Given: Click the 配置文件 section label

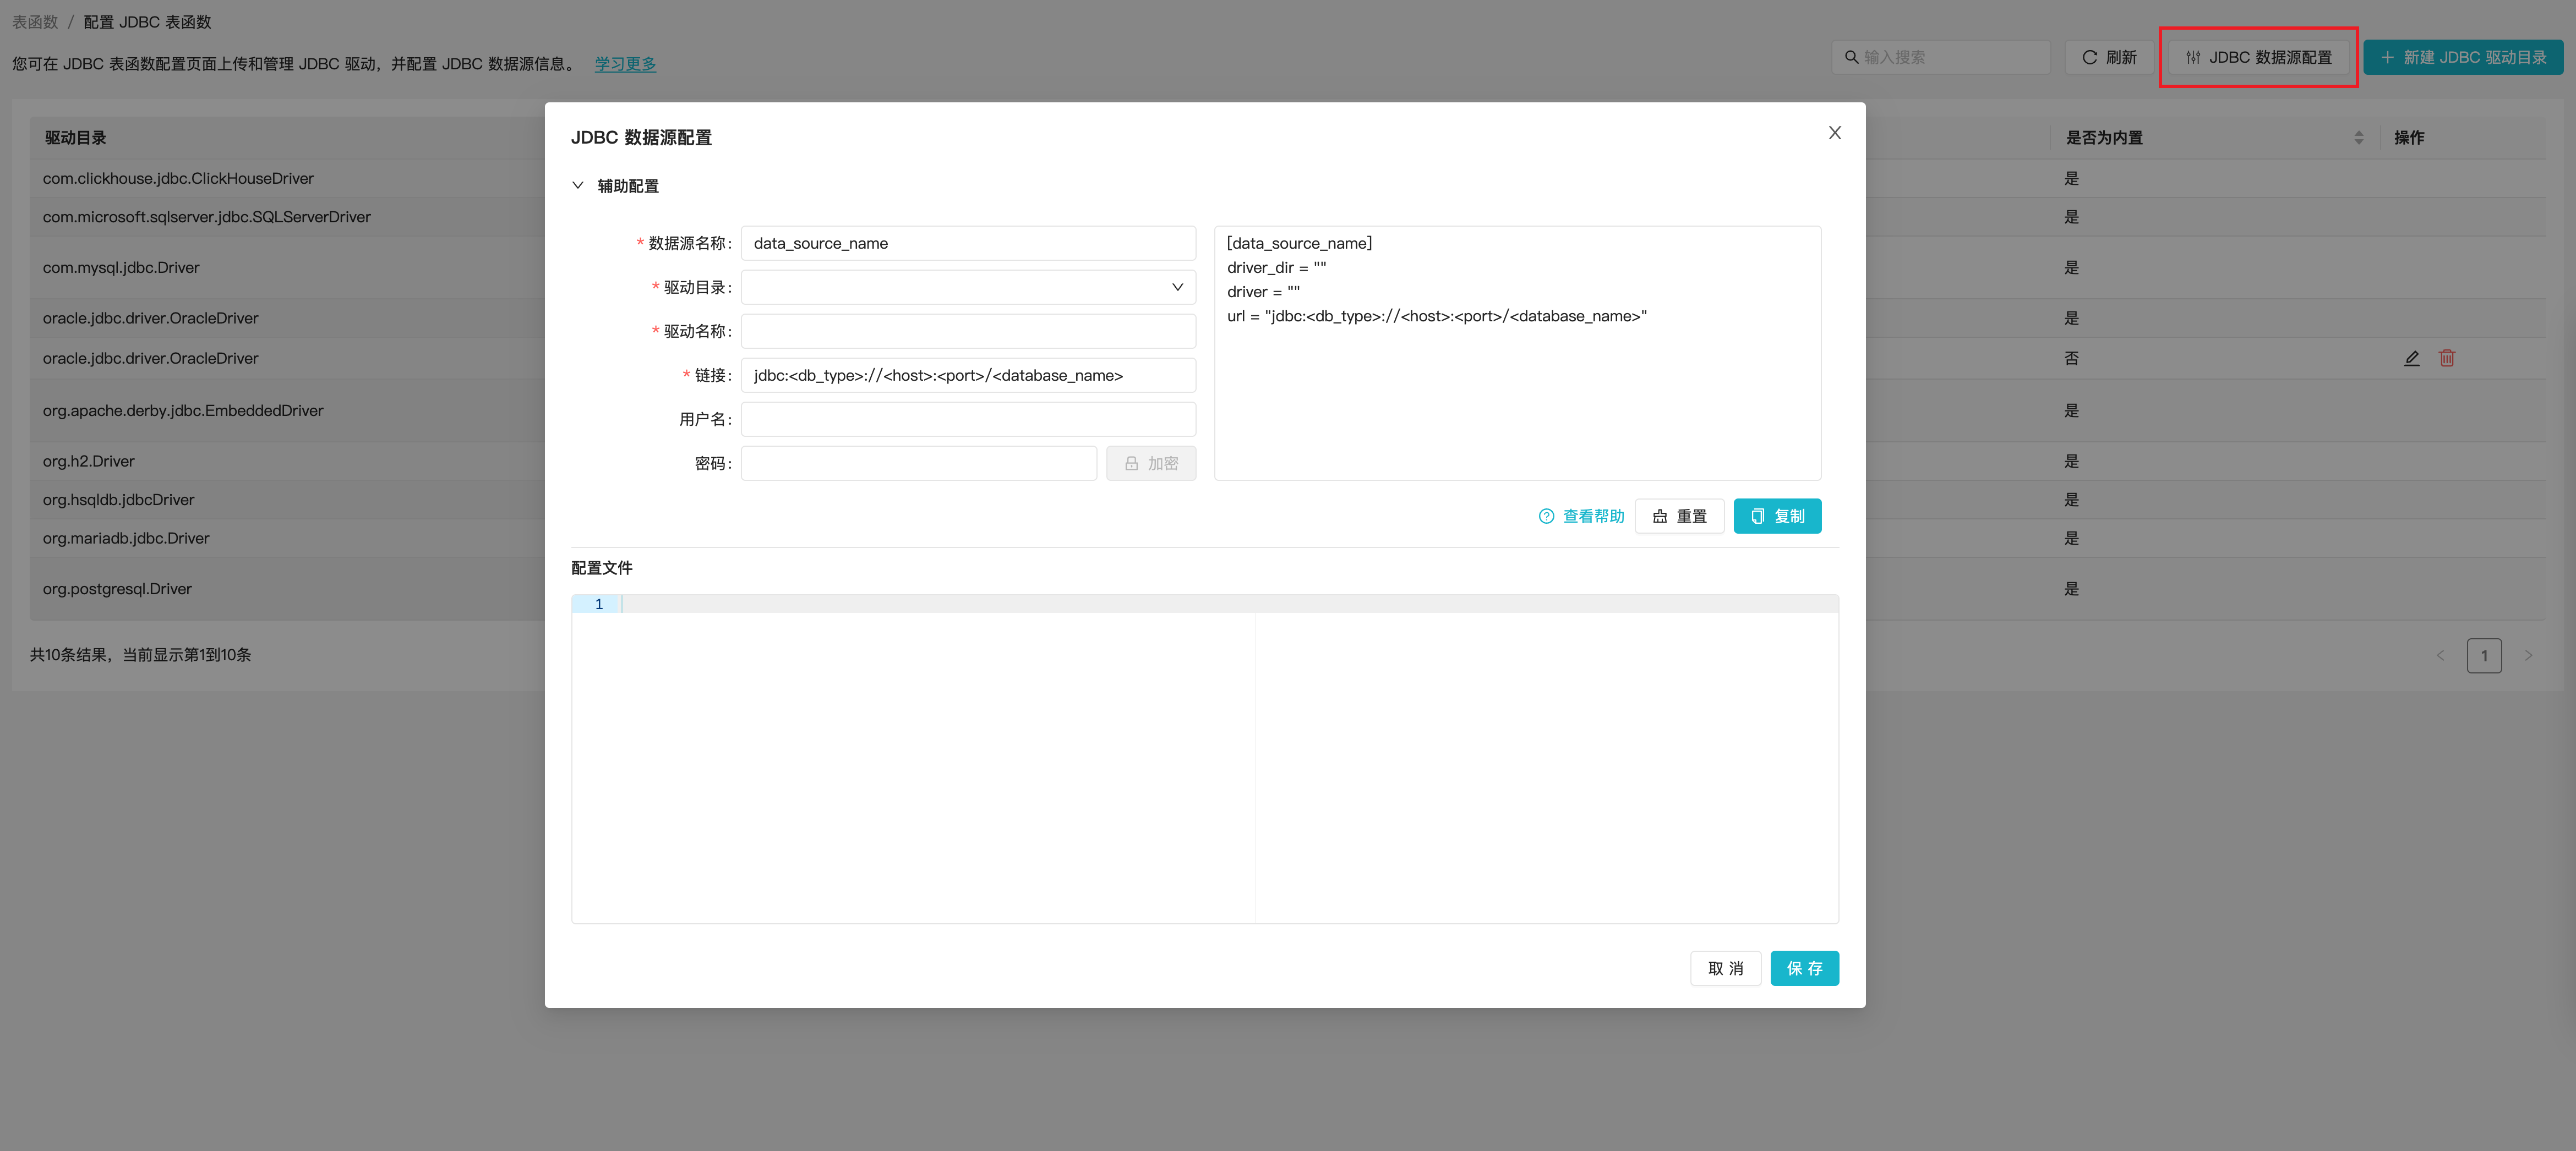Looking at the screenshot, I should click(602, 568).
